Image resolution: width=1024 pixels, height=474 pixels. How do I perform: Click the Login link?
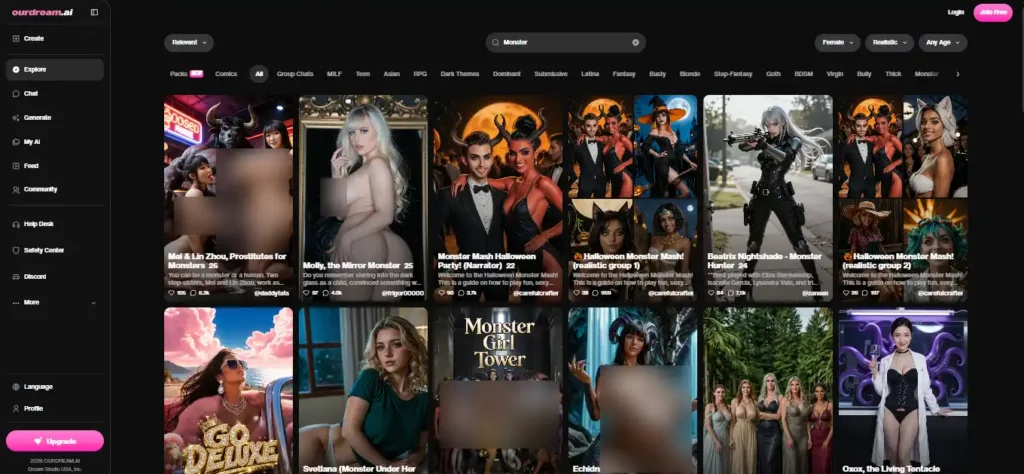(955, 12)
